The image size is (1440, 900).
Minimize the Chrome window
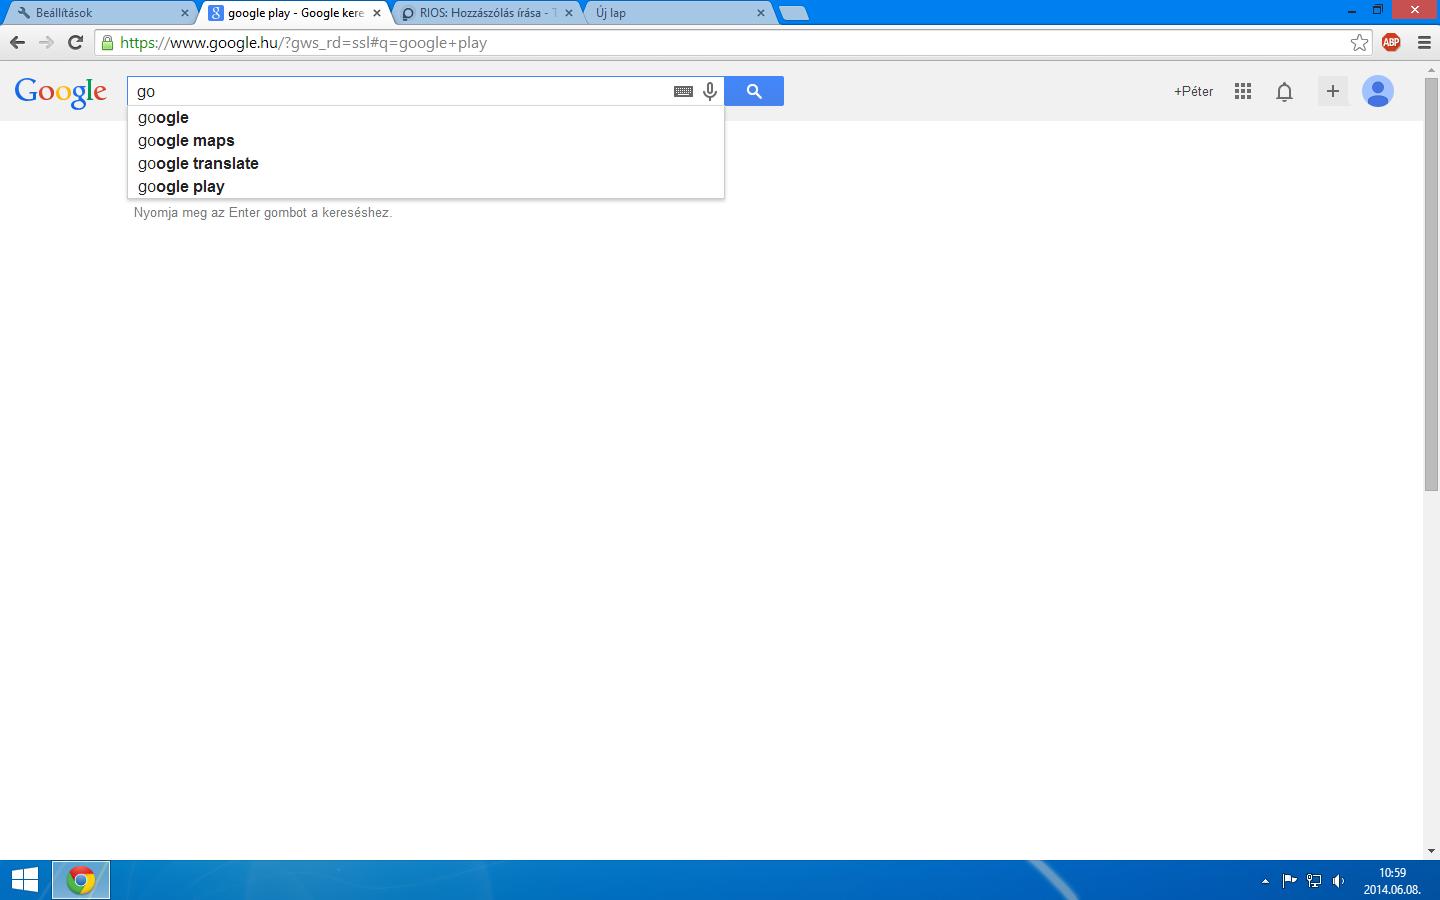click(x=1352, y=9)
